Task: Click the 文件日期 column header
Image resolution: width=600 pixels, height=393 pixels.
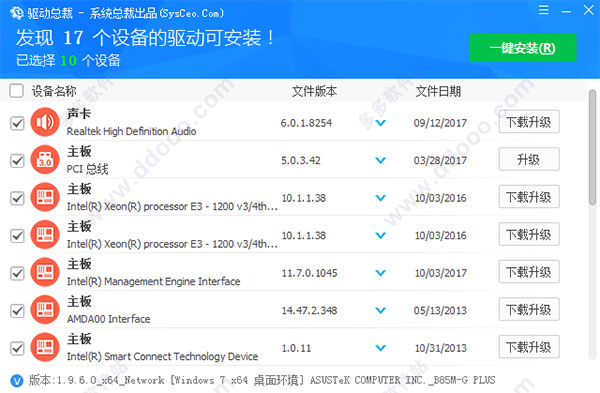Action: point(438,91)
